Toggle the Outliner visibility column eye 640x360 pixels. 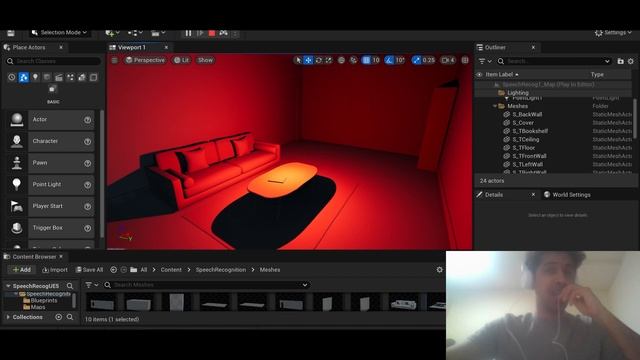(x=480, y=74)
